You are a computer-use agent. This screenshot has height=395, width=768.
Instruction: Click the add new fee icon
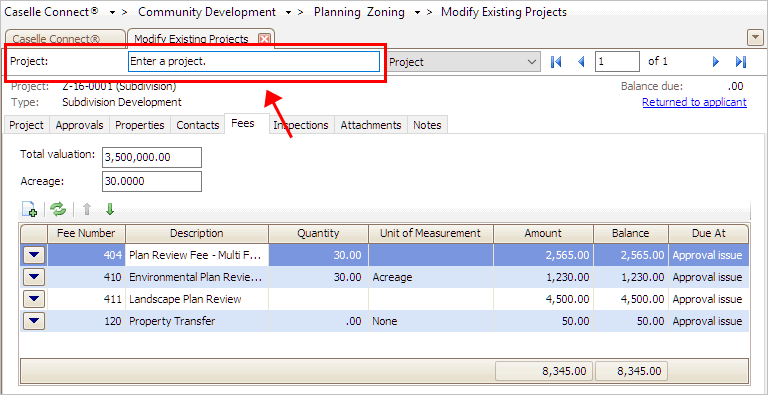point(30,209)
